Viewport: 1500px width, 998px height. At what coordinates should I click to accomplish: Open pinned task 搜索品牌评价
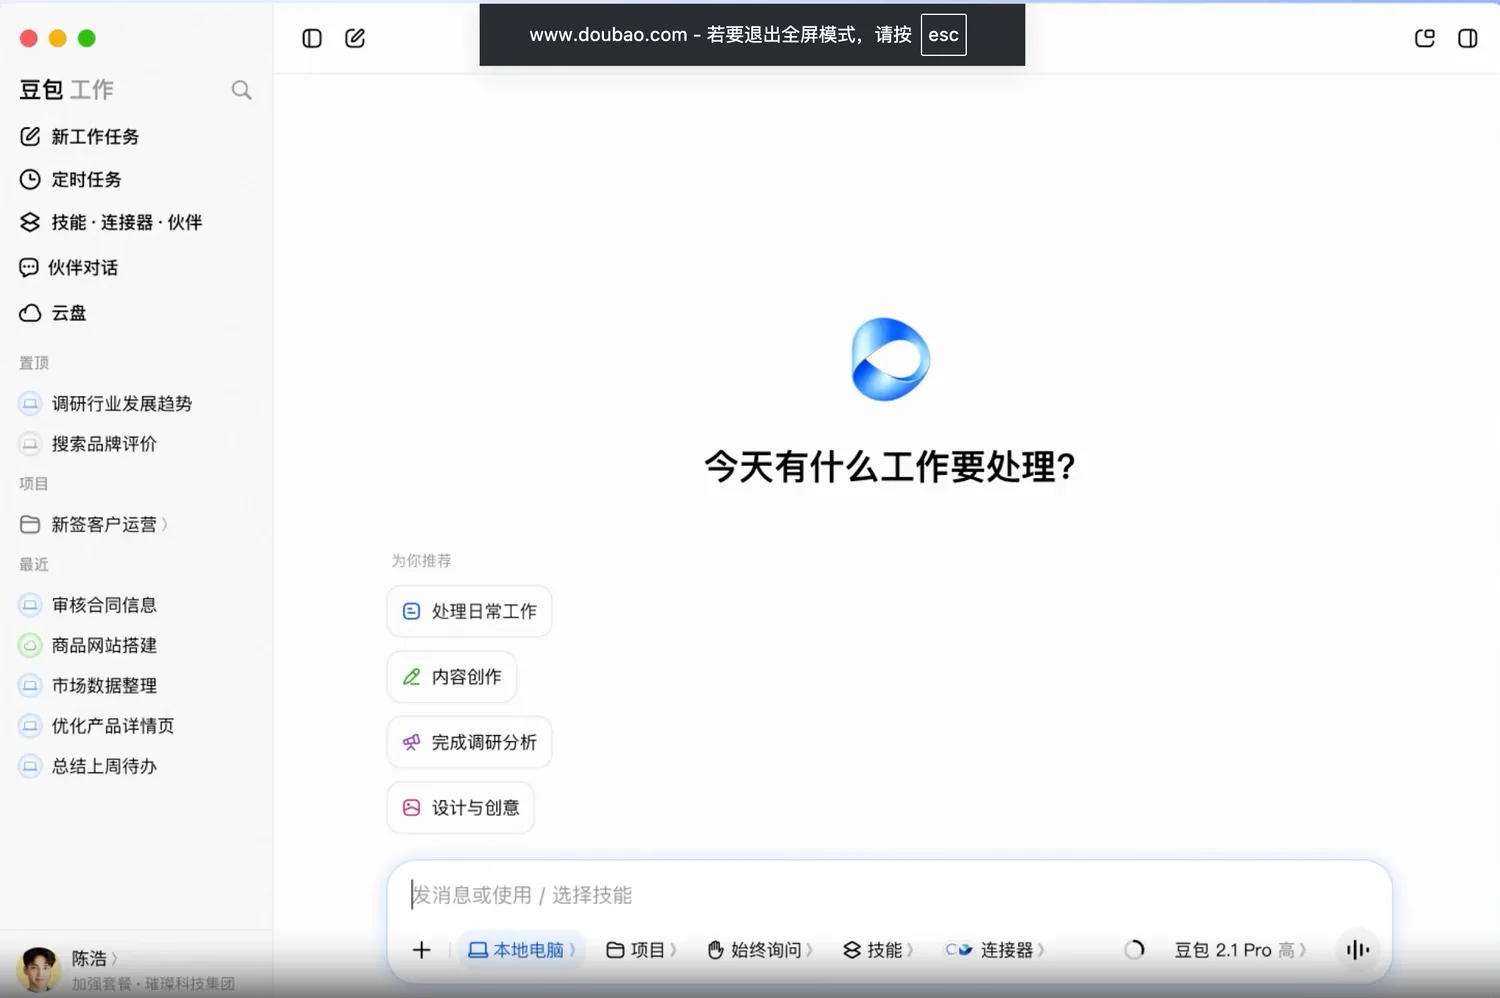click(x=88, y=444)
